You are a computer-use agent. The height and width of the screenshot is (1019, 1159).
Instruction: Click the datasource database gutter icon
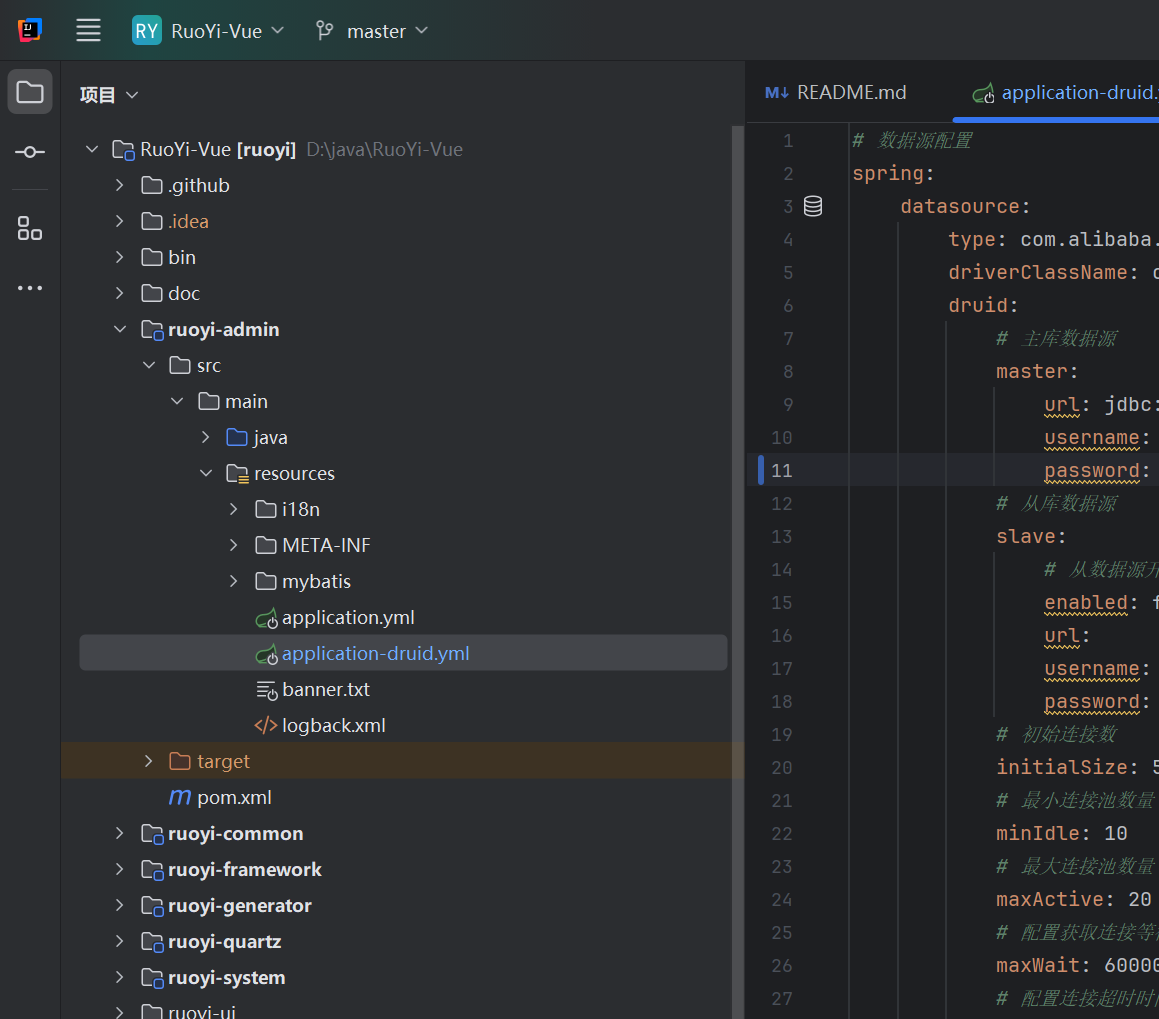click(813, 206)
